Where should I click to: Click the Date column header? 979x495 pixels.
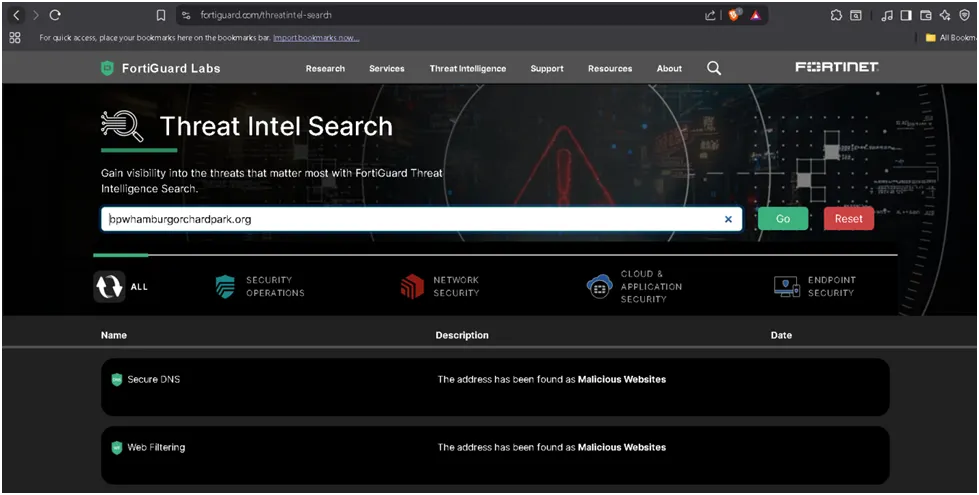[x=781, y=335]
